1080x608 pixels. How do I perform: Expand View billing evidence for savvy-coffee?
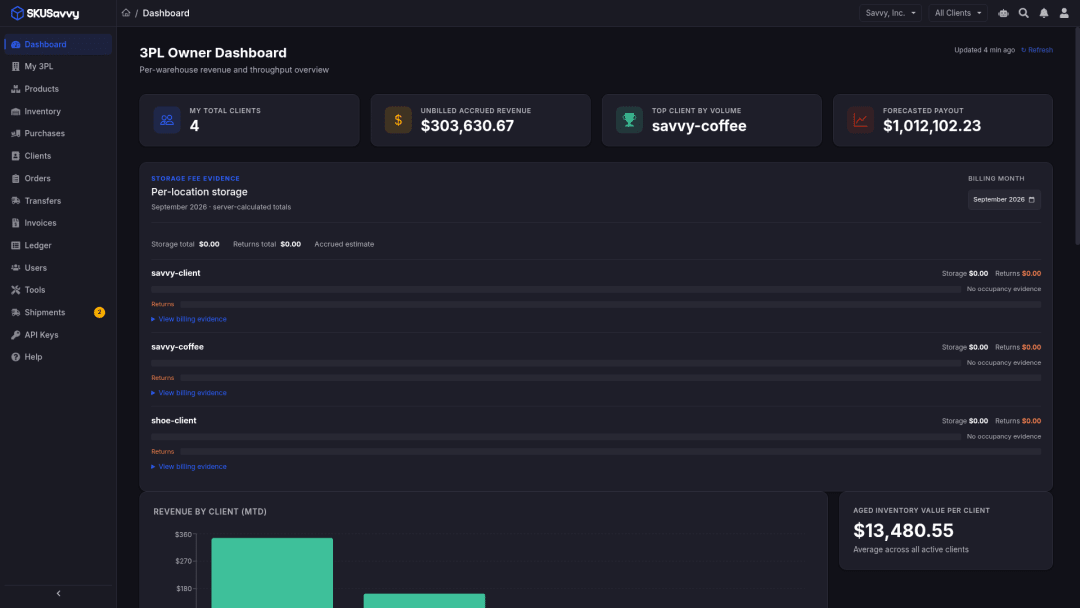(189, 393)
